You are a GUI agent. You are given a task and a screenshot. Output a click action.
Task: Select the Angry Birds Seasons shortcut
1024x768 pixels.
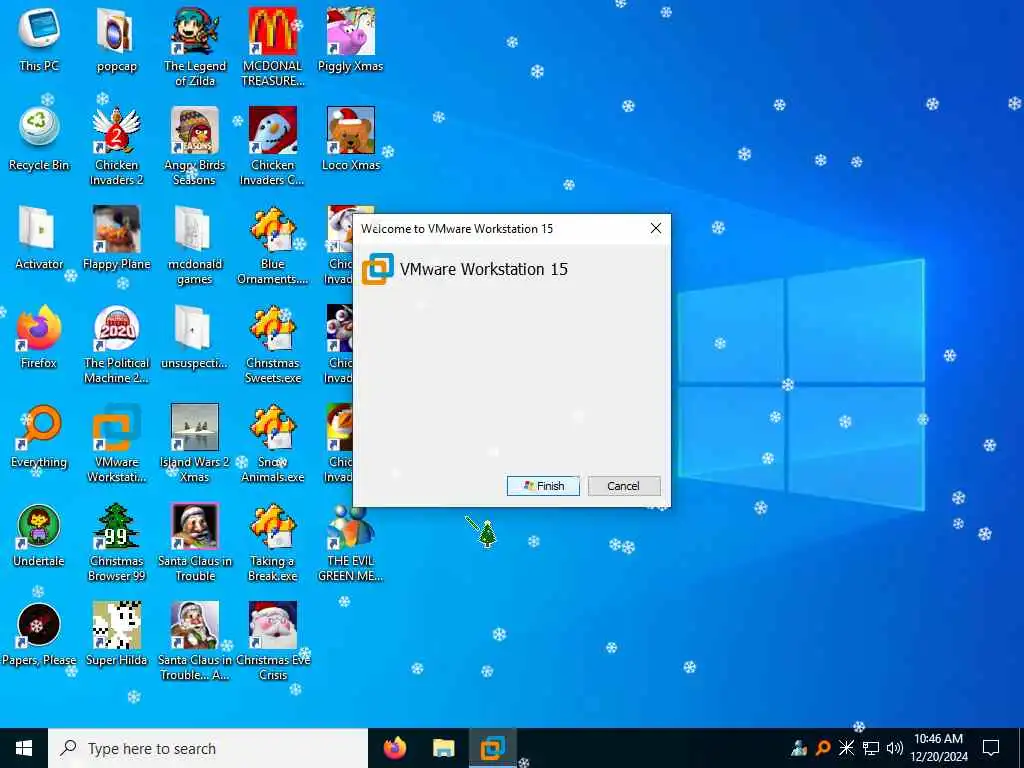(x=195, y=146)
